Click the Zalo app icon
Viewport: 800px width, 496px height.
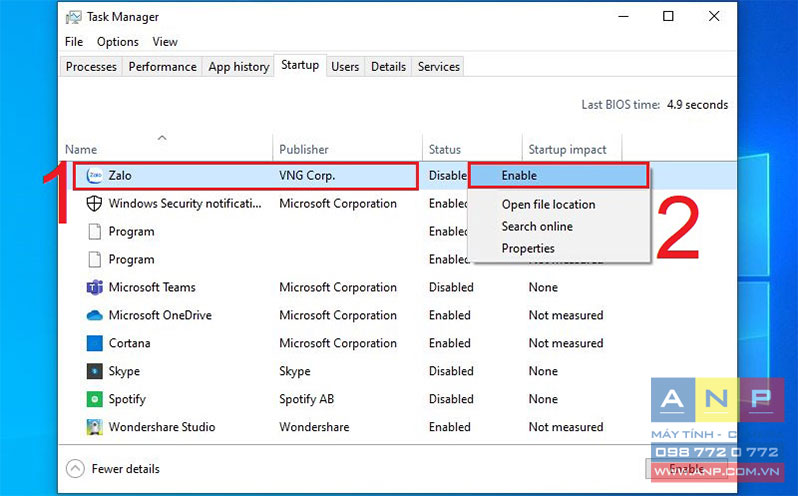point(94,176)
